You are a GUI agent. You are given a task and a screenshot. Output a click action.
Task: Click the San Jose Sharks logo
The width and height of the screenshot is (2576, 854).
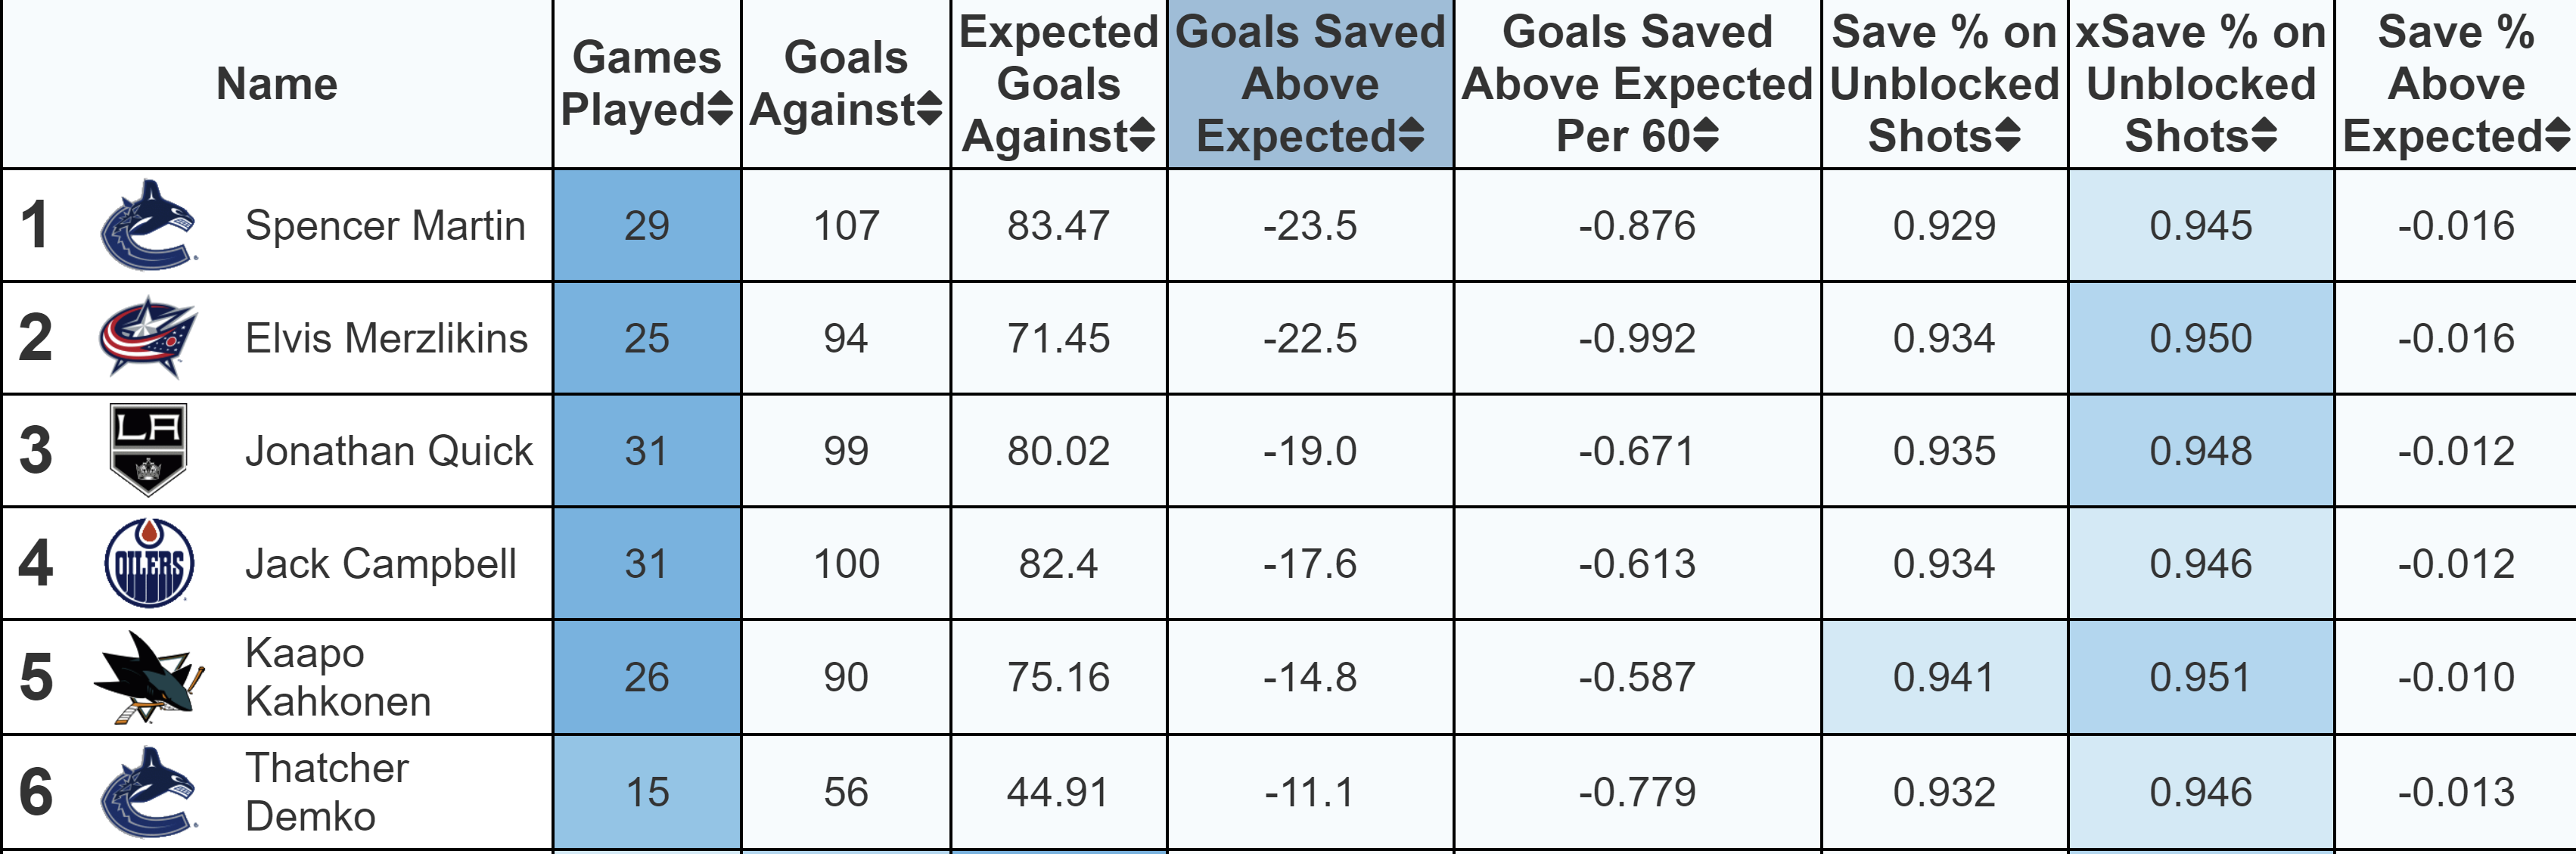pyautogui.click(x=148, y=677)
